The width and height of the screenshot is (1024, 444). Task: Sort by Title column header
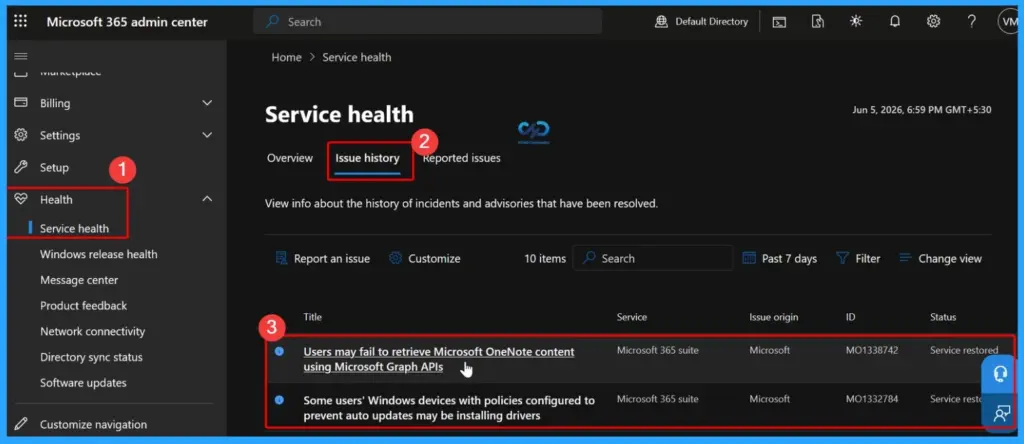(313, 317)
